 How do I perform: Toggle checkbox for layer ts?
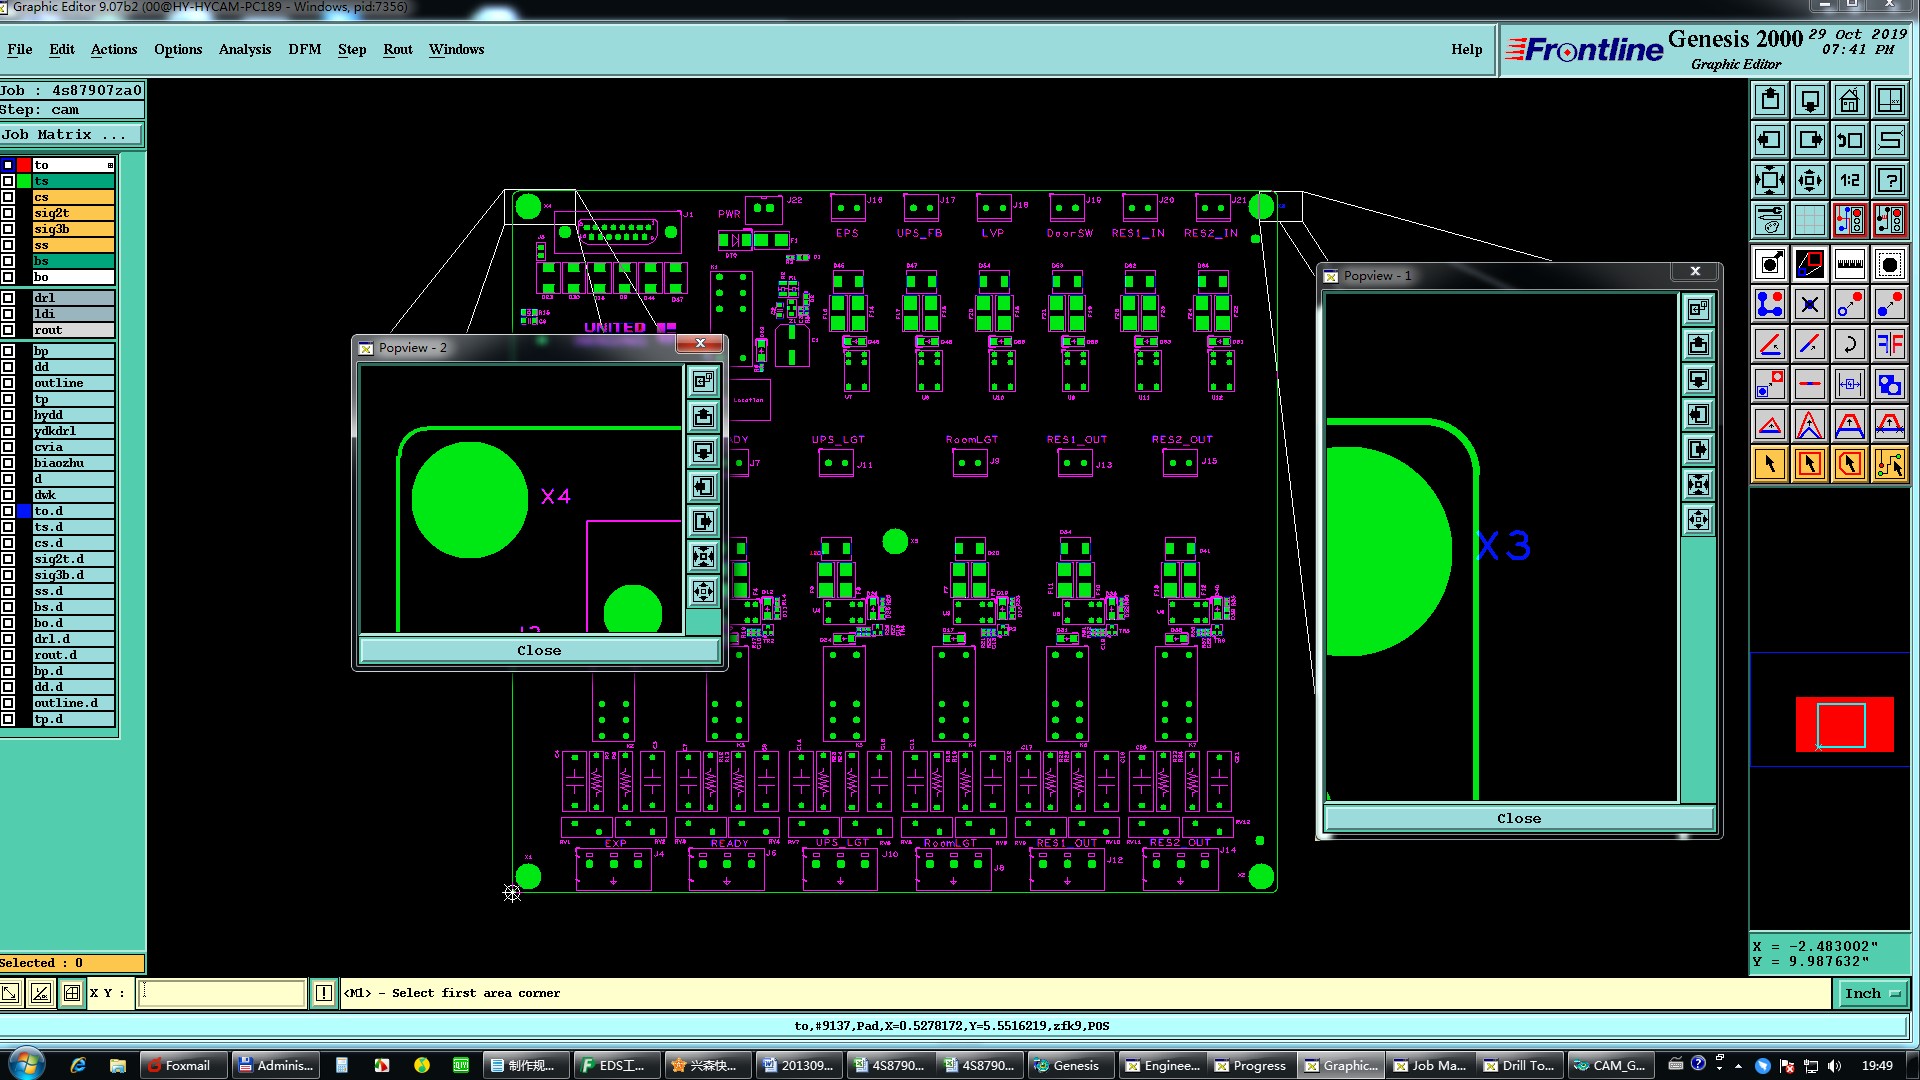(x=8, y=181)
